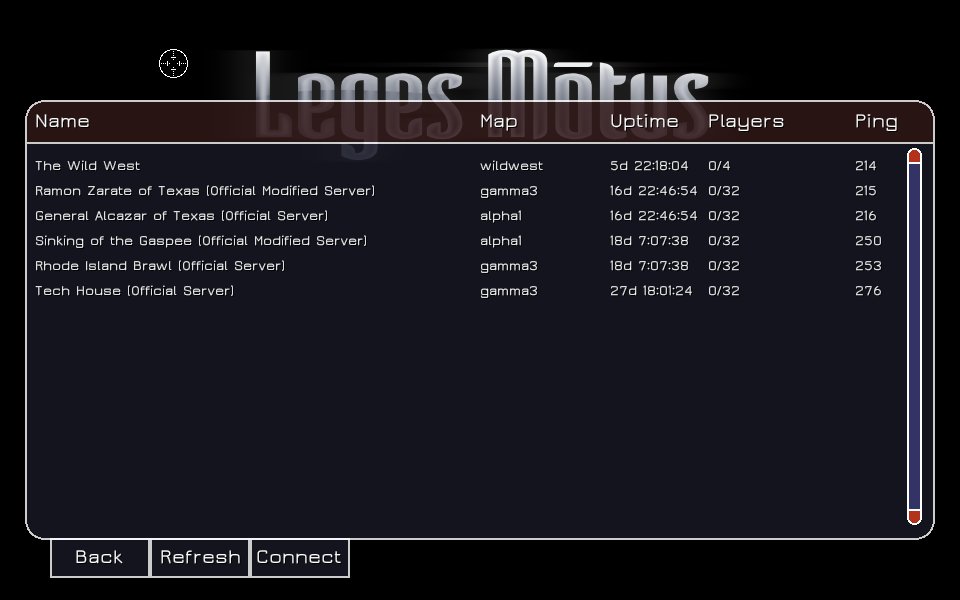This screenshot has height=600, width=960.
Task: Click ping value 214
Action: point(866,166)
